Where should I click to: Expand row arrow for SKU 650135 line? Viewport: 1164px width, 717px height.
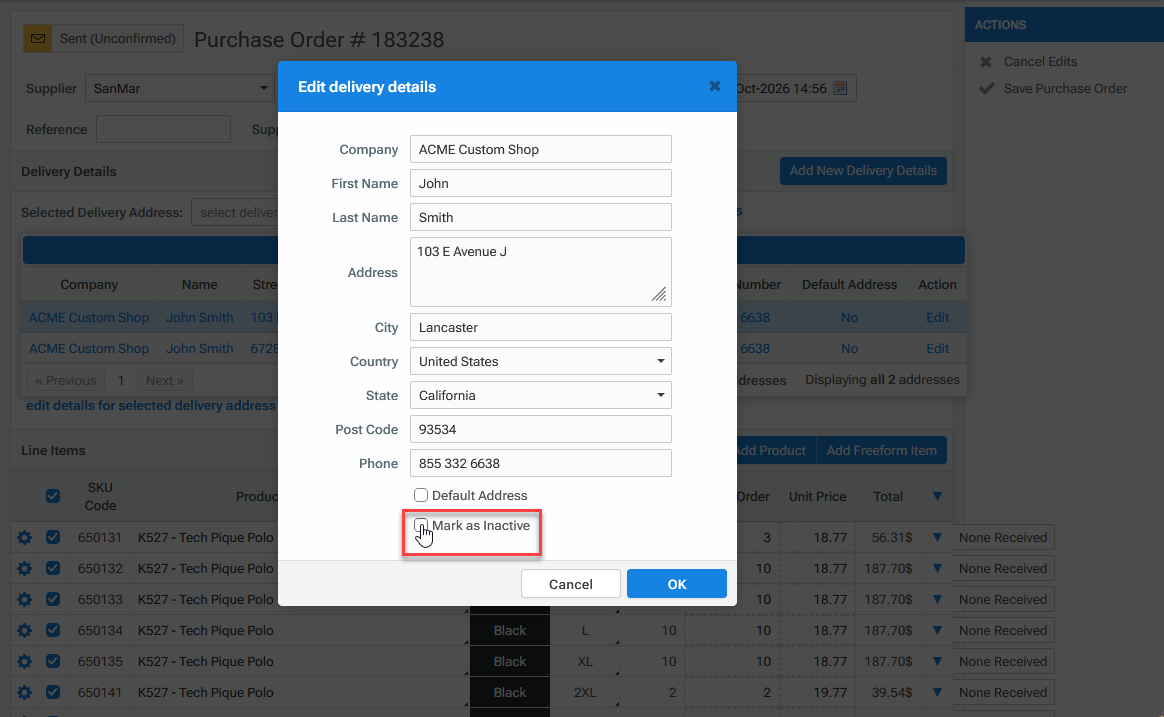coord(937,661)
